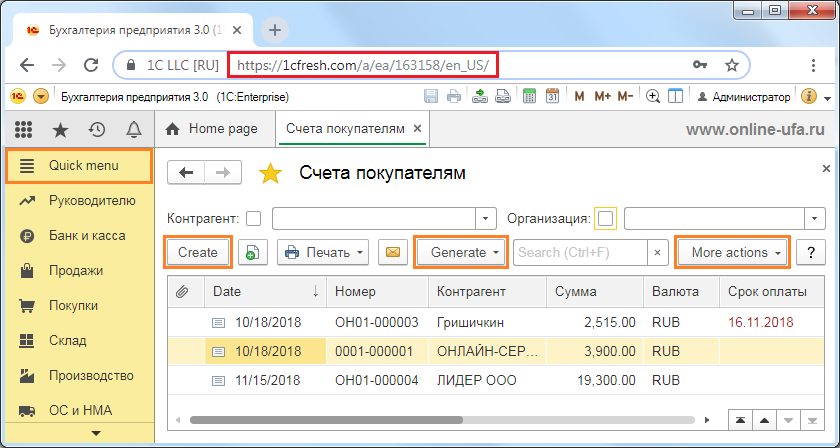840x448 pixels.
Task: Click the zoom magnifier icon in top toolbar
Action: coord(653,97)
